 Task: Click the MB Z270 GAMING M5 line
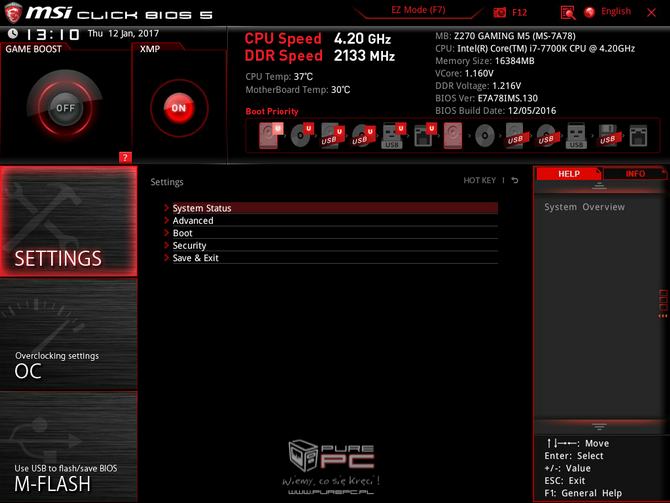pyautogui.click(x=505, y=36)
